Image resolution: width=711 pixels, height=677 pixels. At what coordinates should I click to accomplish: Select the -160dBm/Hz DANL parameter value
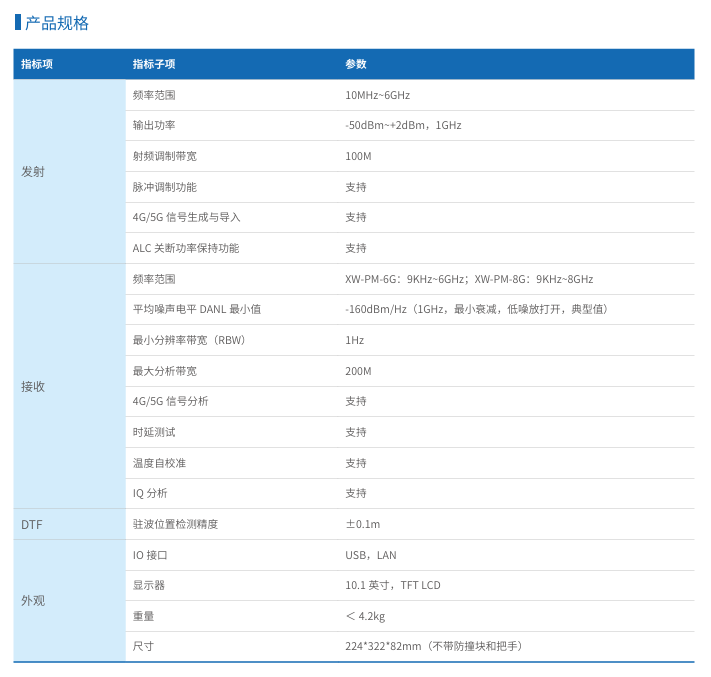tap(476, 310)
